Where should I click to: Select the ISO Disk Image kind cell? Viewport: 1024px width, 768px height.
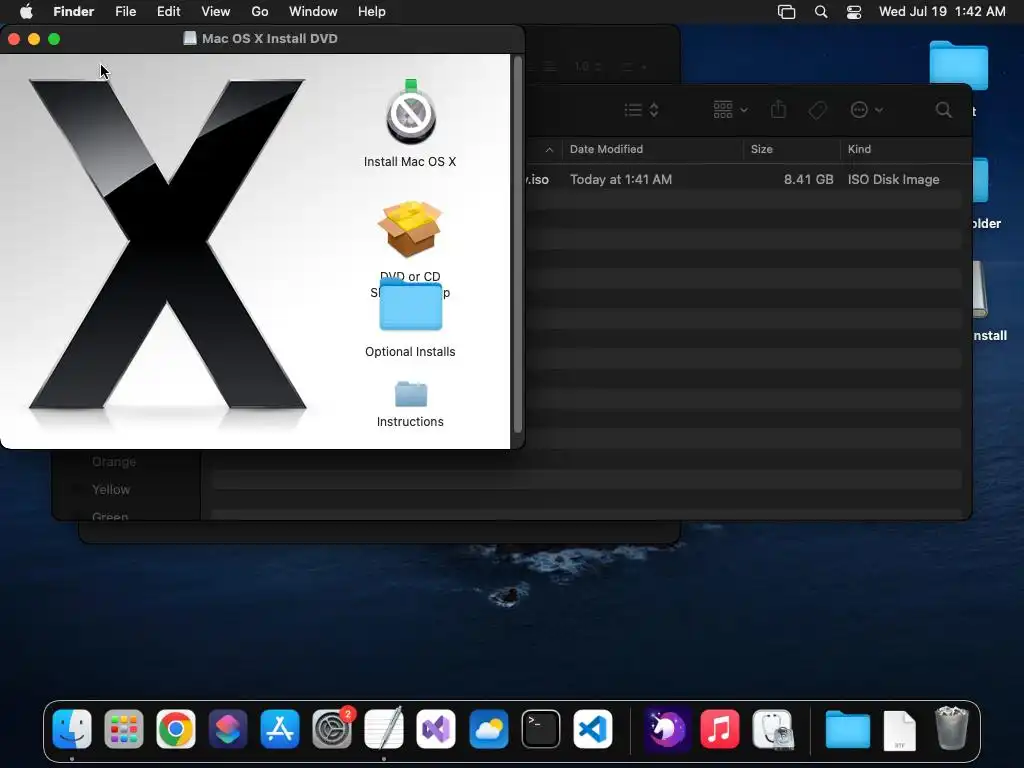pos(893,179)
